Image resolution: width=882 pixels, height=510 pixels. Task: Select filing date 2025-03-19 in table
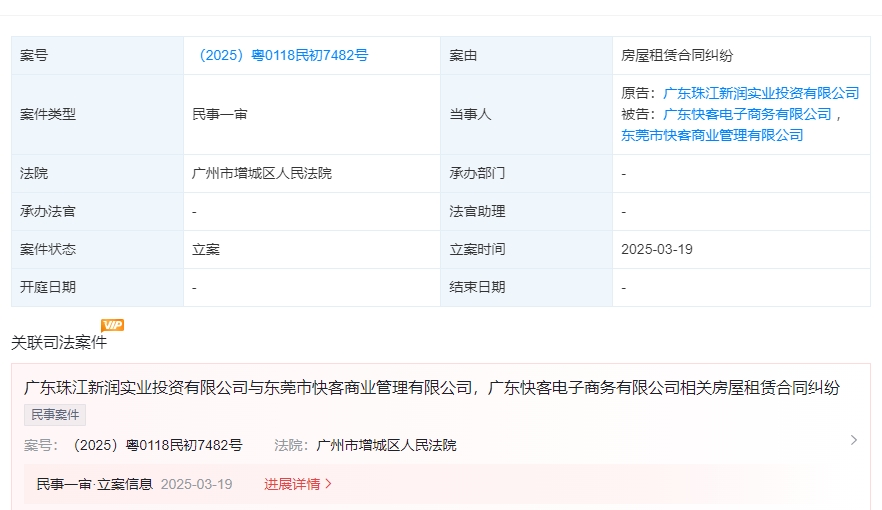(x=656, y=249)
